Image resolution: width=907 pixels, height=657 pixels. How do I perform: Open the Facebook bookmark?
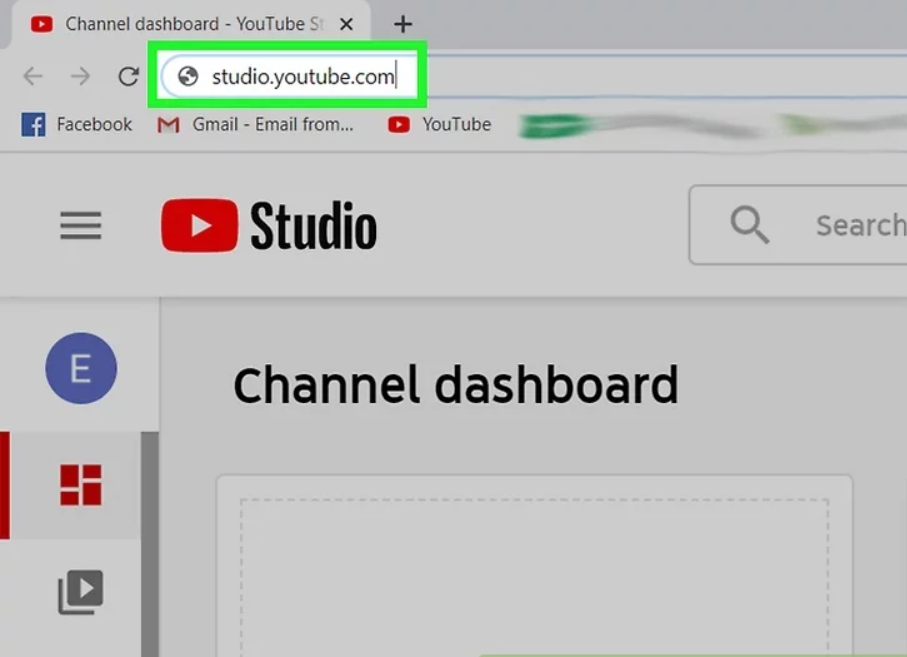coord(77,124)
